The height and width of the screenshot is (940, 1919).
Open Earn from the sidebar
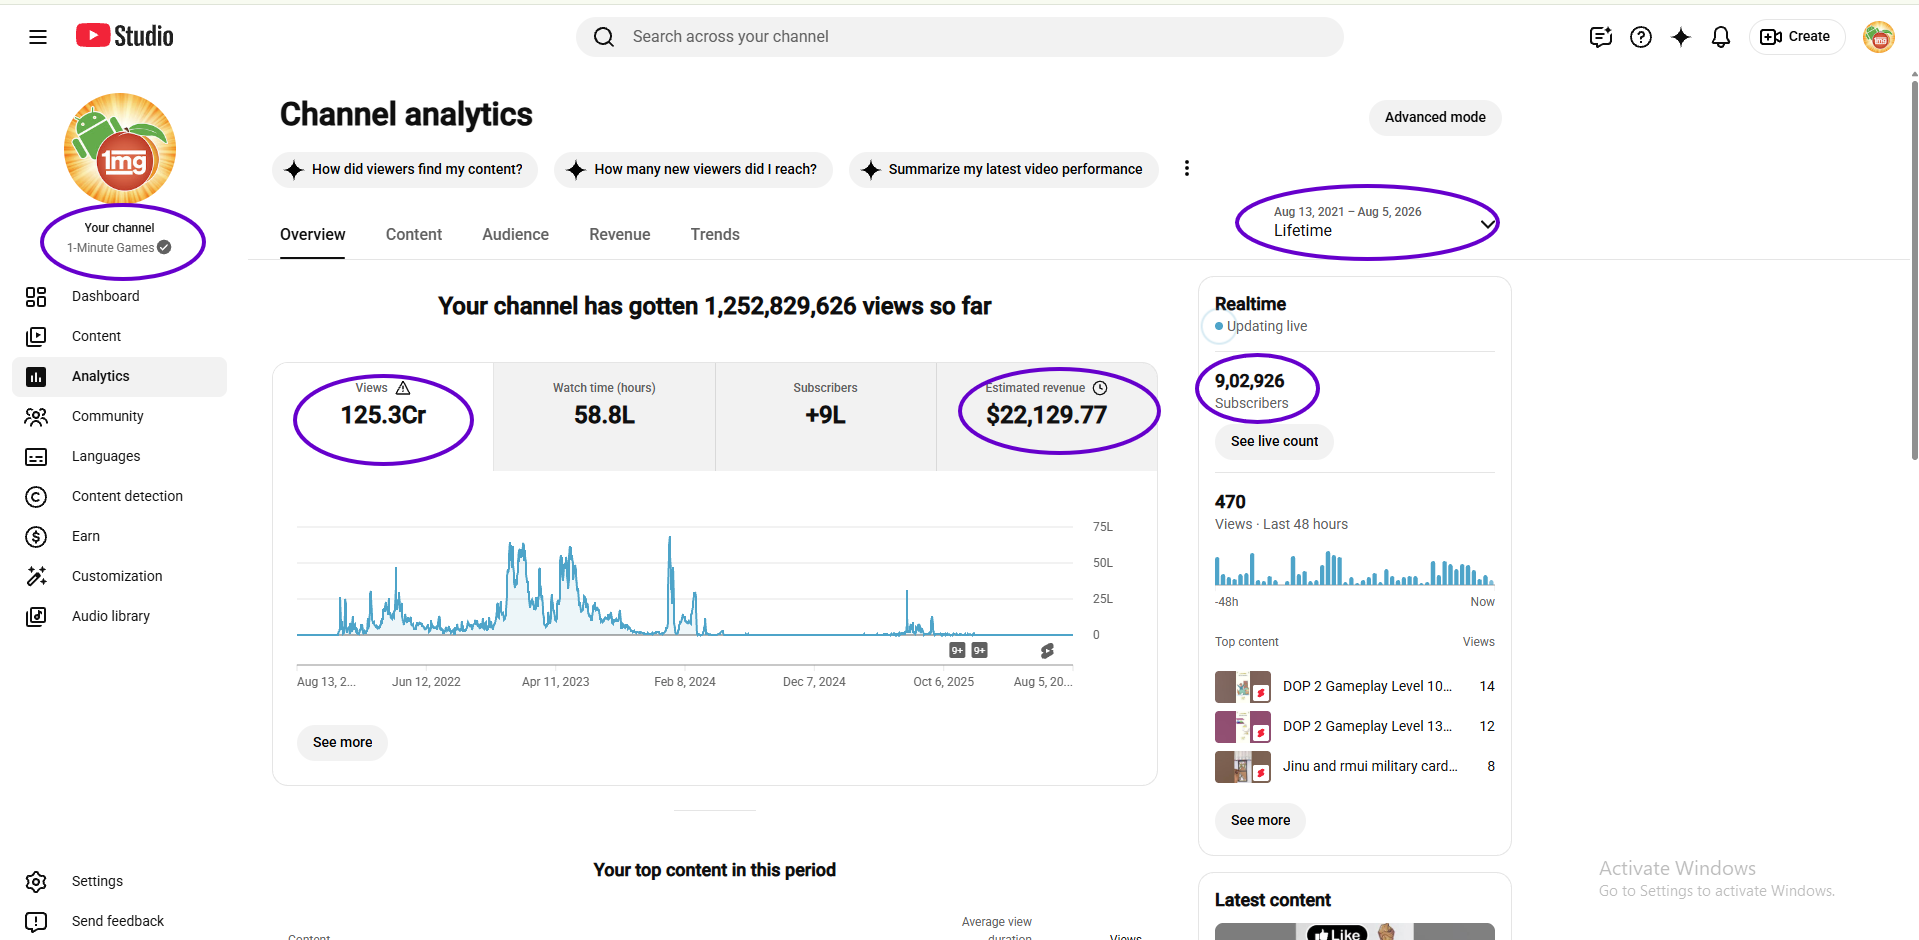point(120,536)
